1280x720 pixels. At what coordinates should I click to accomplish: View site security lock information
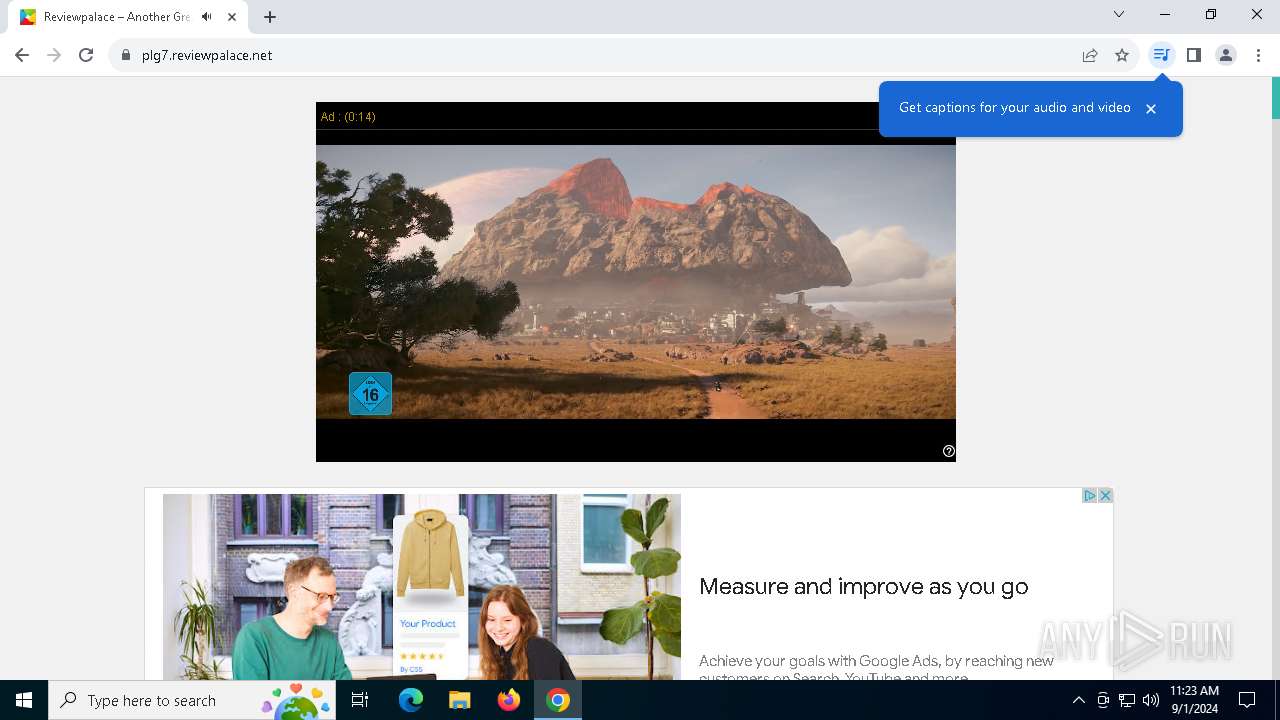click(x=126, y=55)
